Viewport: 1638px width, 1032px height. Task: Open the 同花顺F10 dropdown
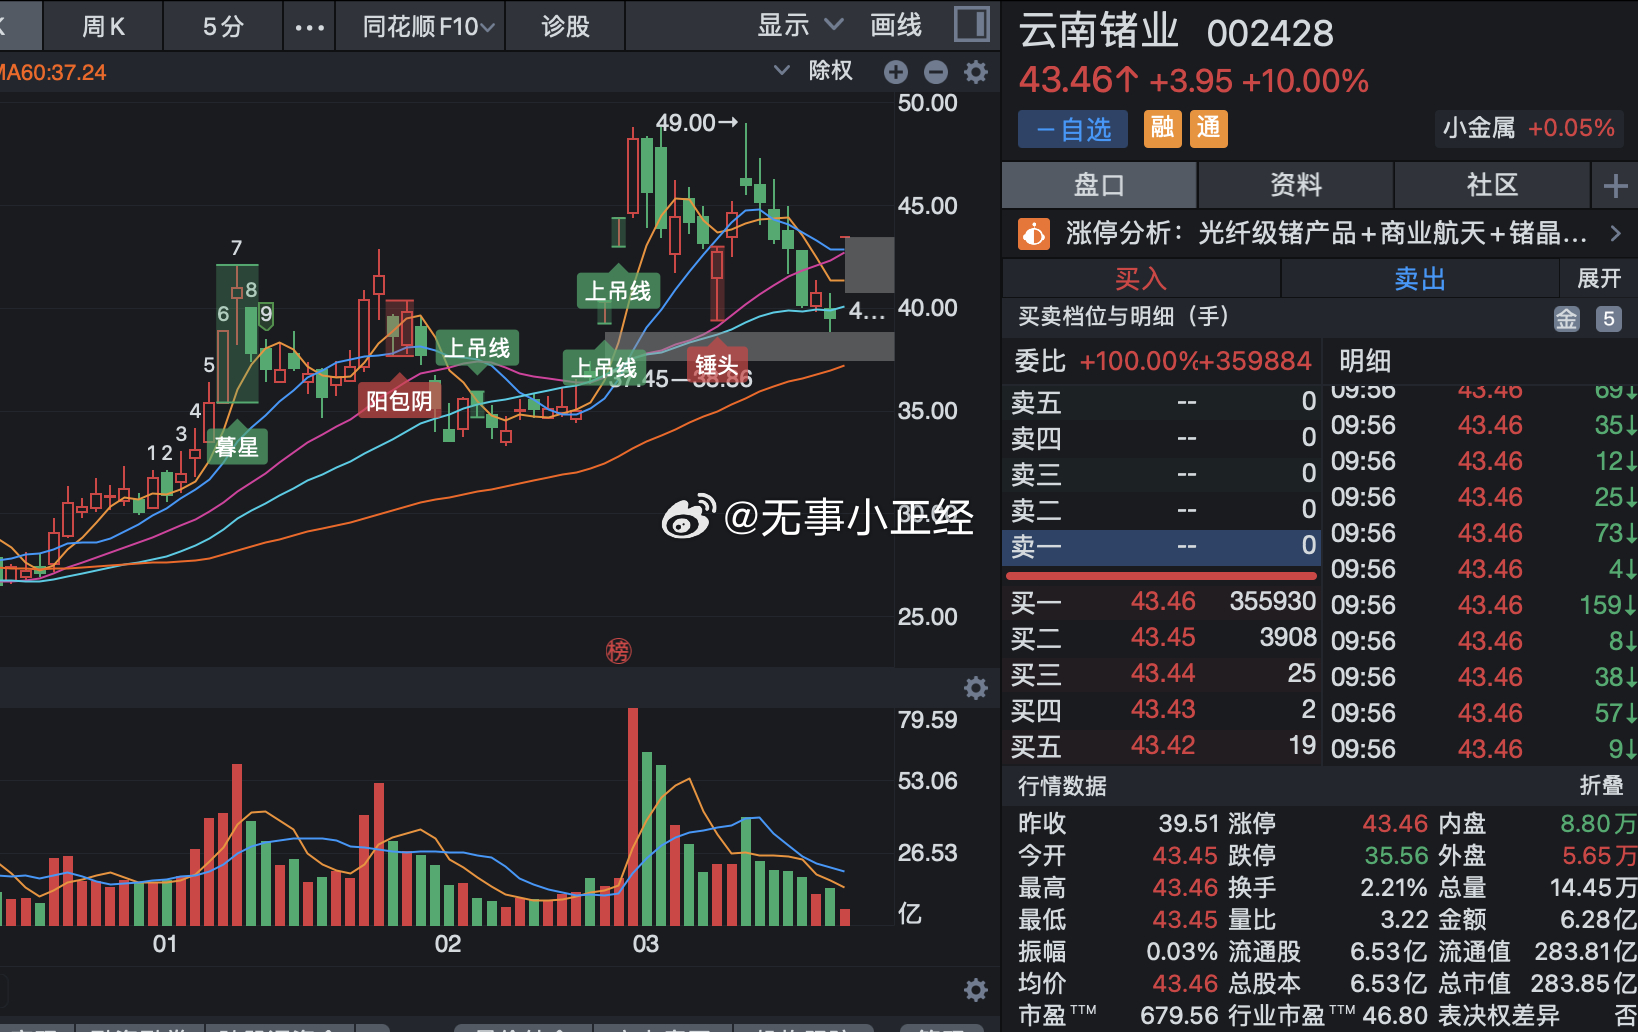coord(419,25)
